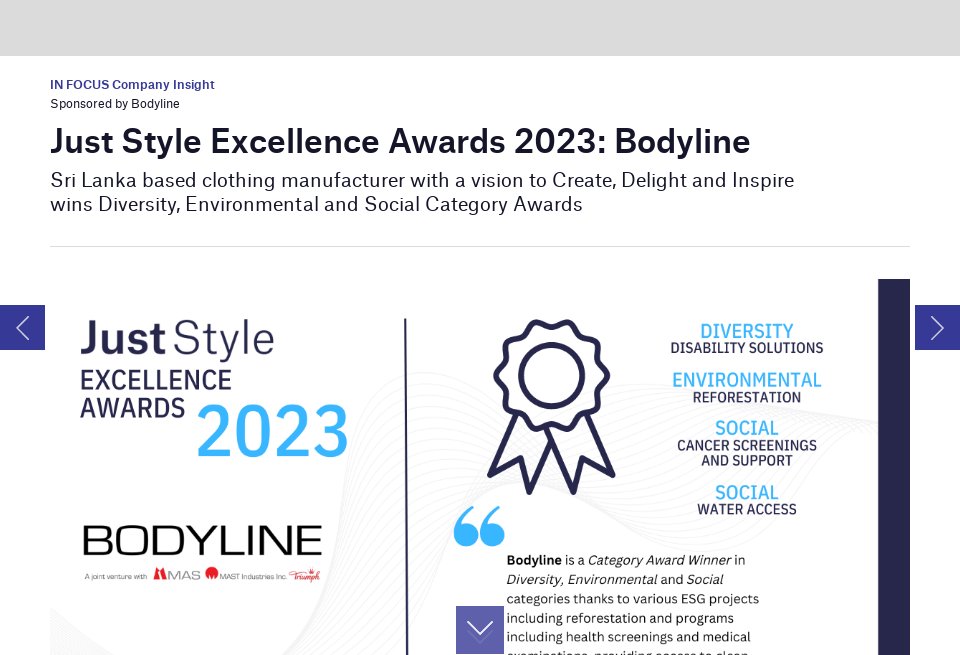Select the ENVIRONMENTAL Reforestation text
960x655 pixels.
pyautogui.click(x=747, y=387)
